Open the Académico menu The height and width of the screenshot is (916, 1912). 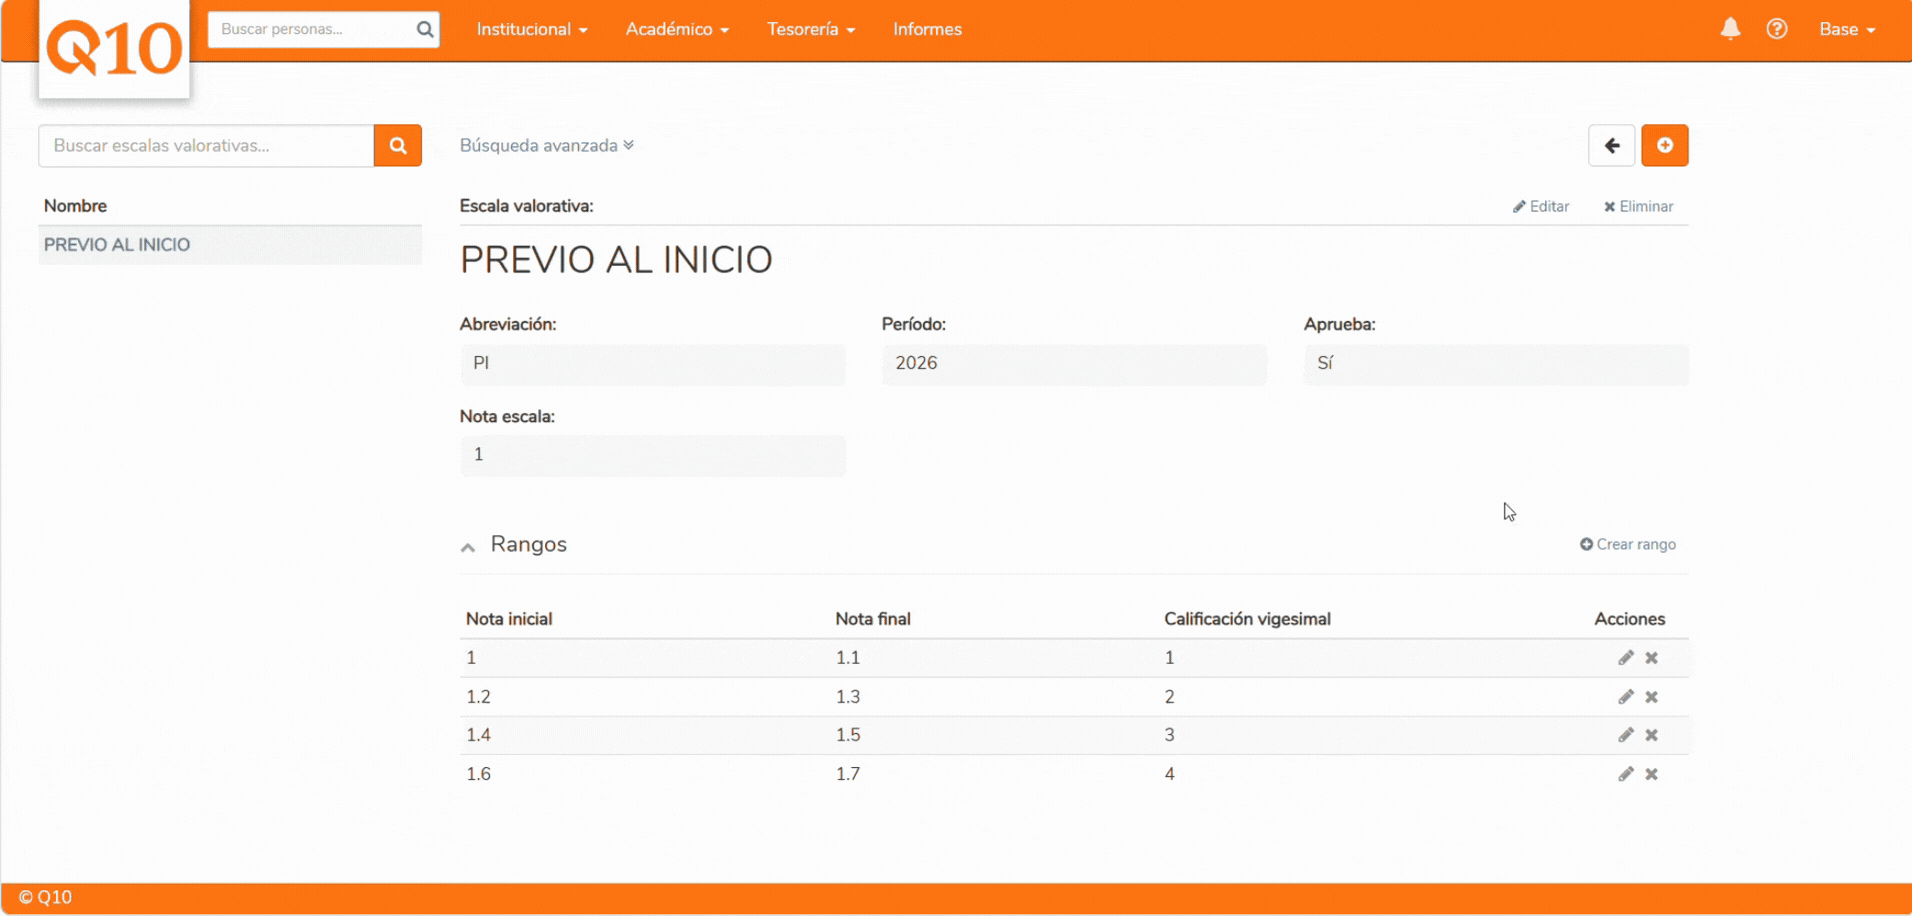pos(677,29)
